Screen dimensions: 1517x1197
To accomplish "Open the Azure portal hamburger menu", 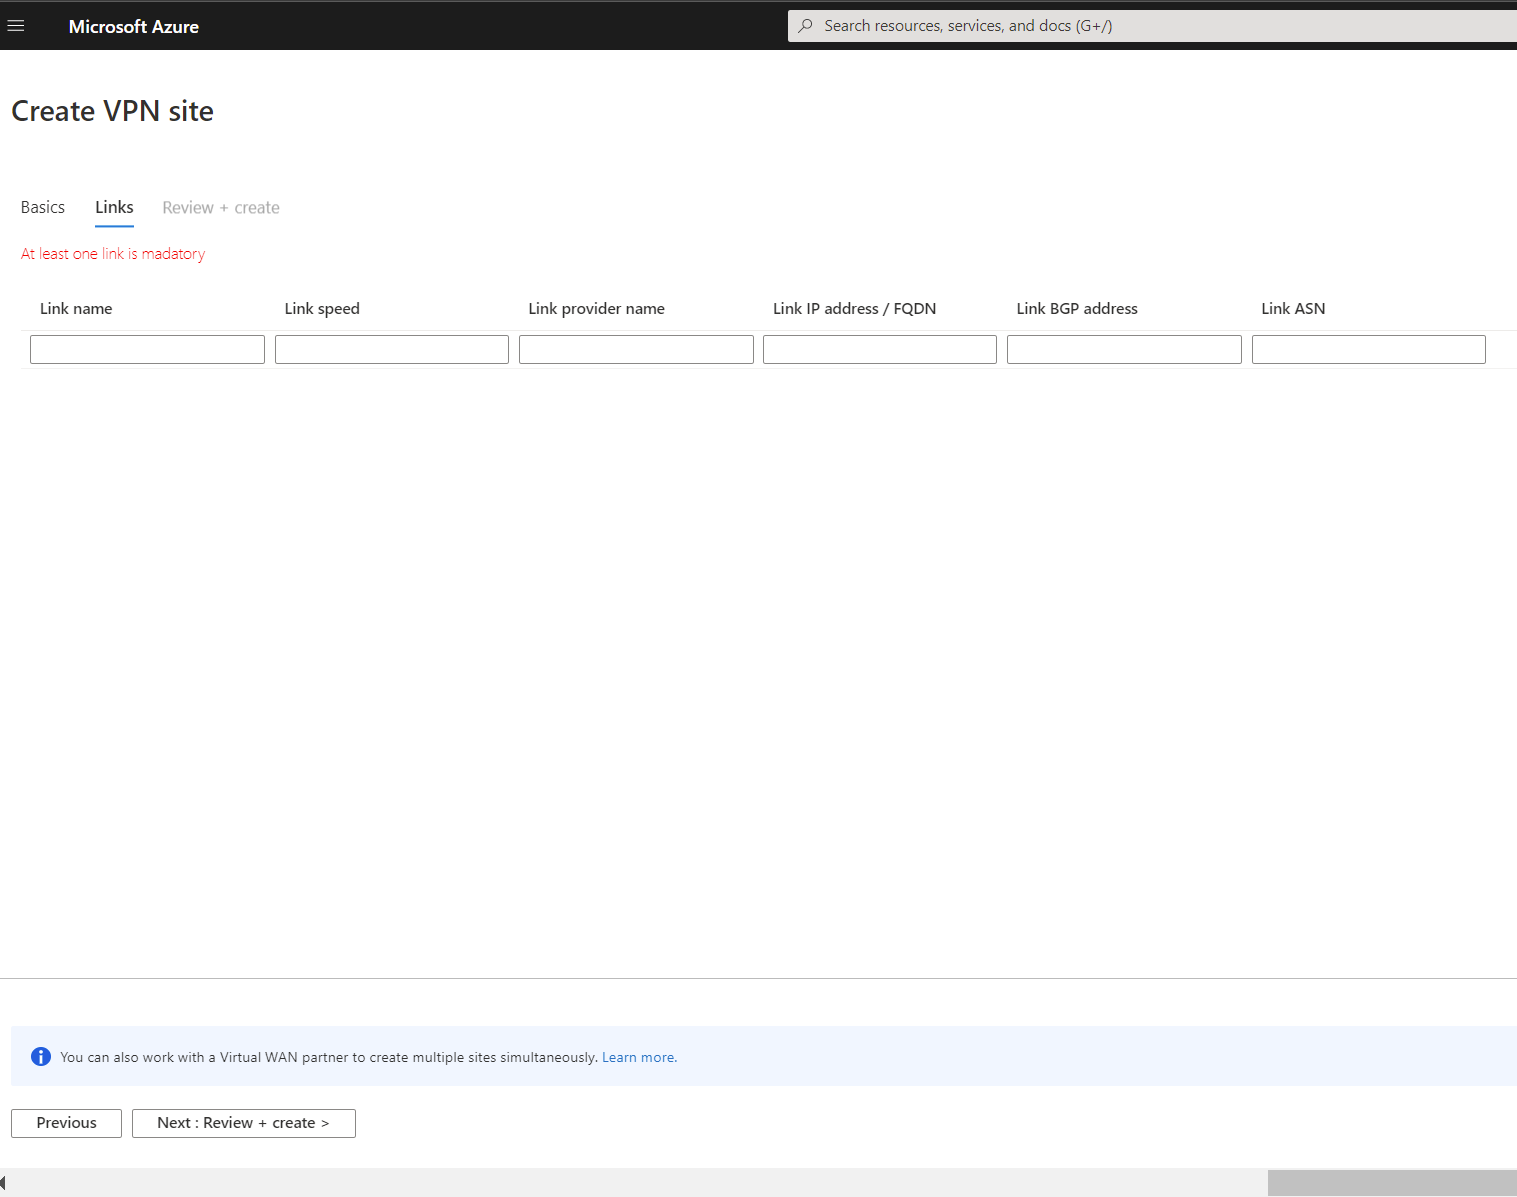I will point(16,25).
